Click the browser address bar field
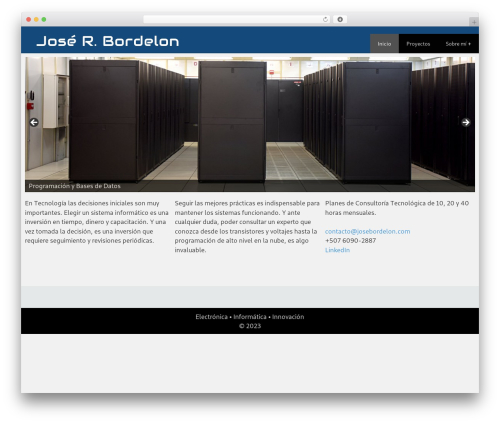 [x=237, y=20]
